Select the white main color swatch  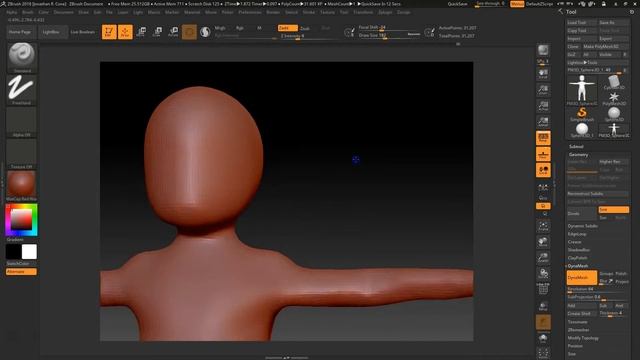click(x=29, y=252)
